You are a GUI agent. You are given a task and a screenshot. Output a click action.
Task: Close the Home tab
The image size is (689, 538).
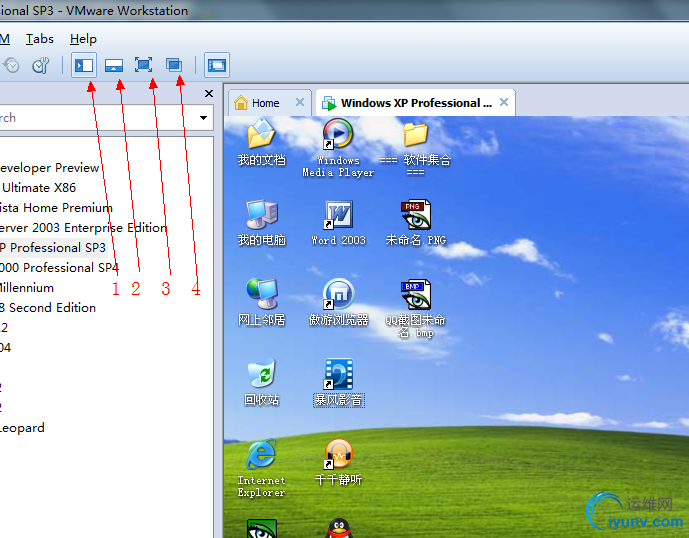click(300, 102)
